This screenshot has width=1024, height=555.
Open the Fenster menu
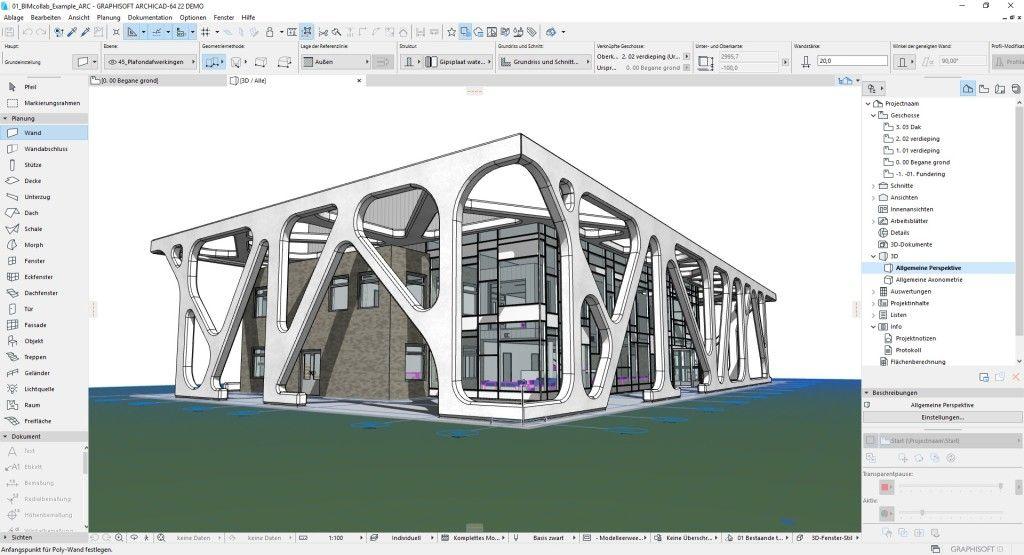[x=224, y=18]
